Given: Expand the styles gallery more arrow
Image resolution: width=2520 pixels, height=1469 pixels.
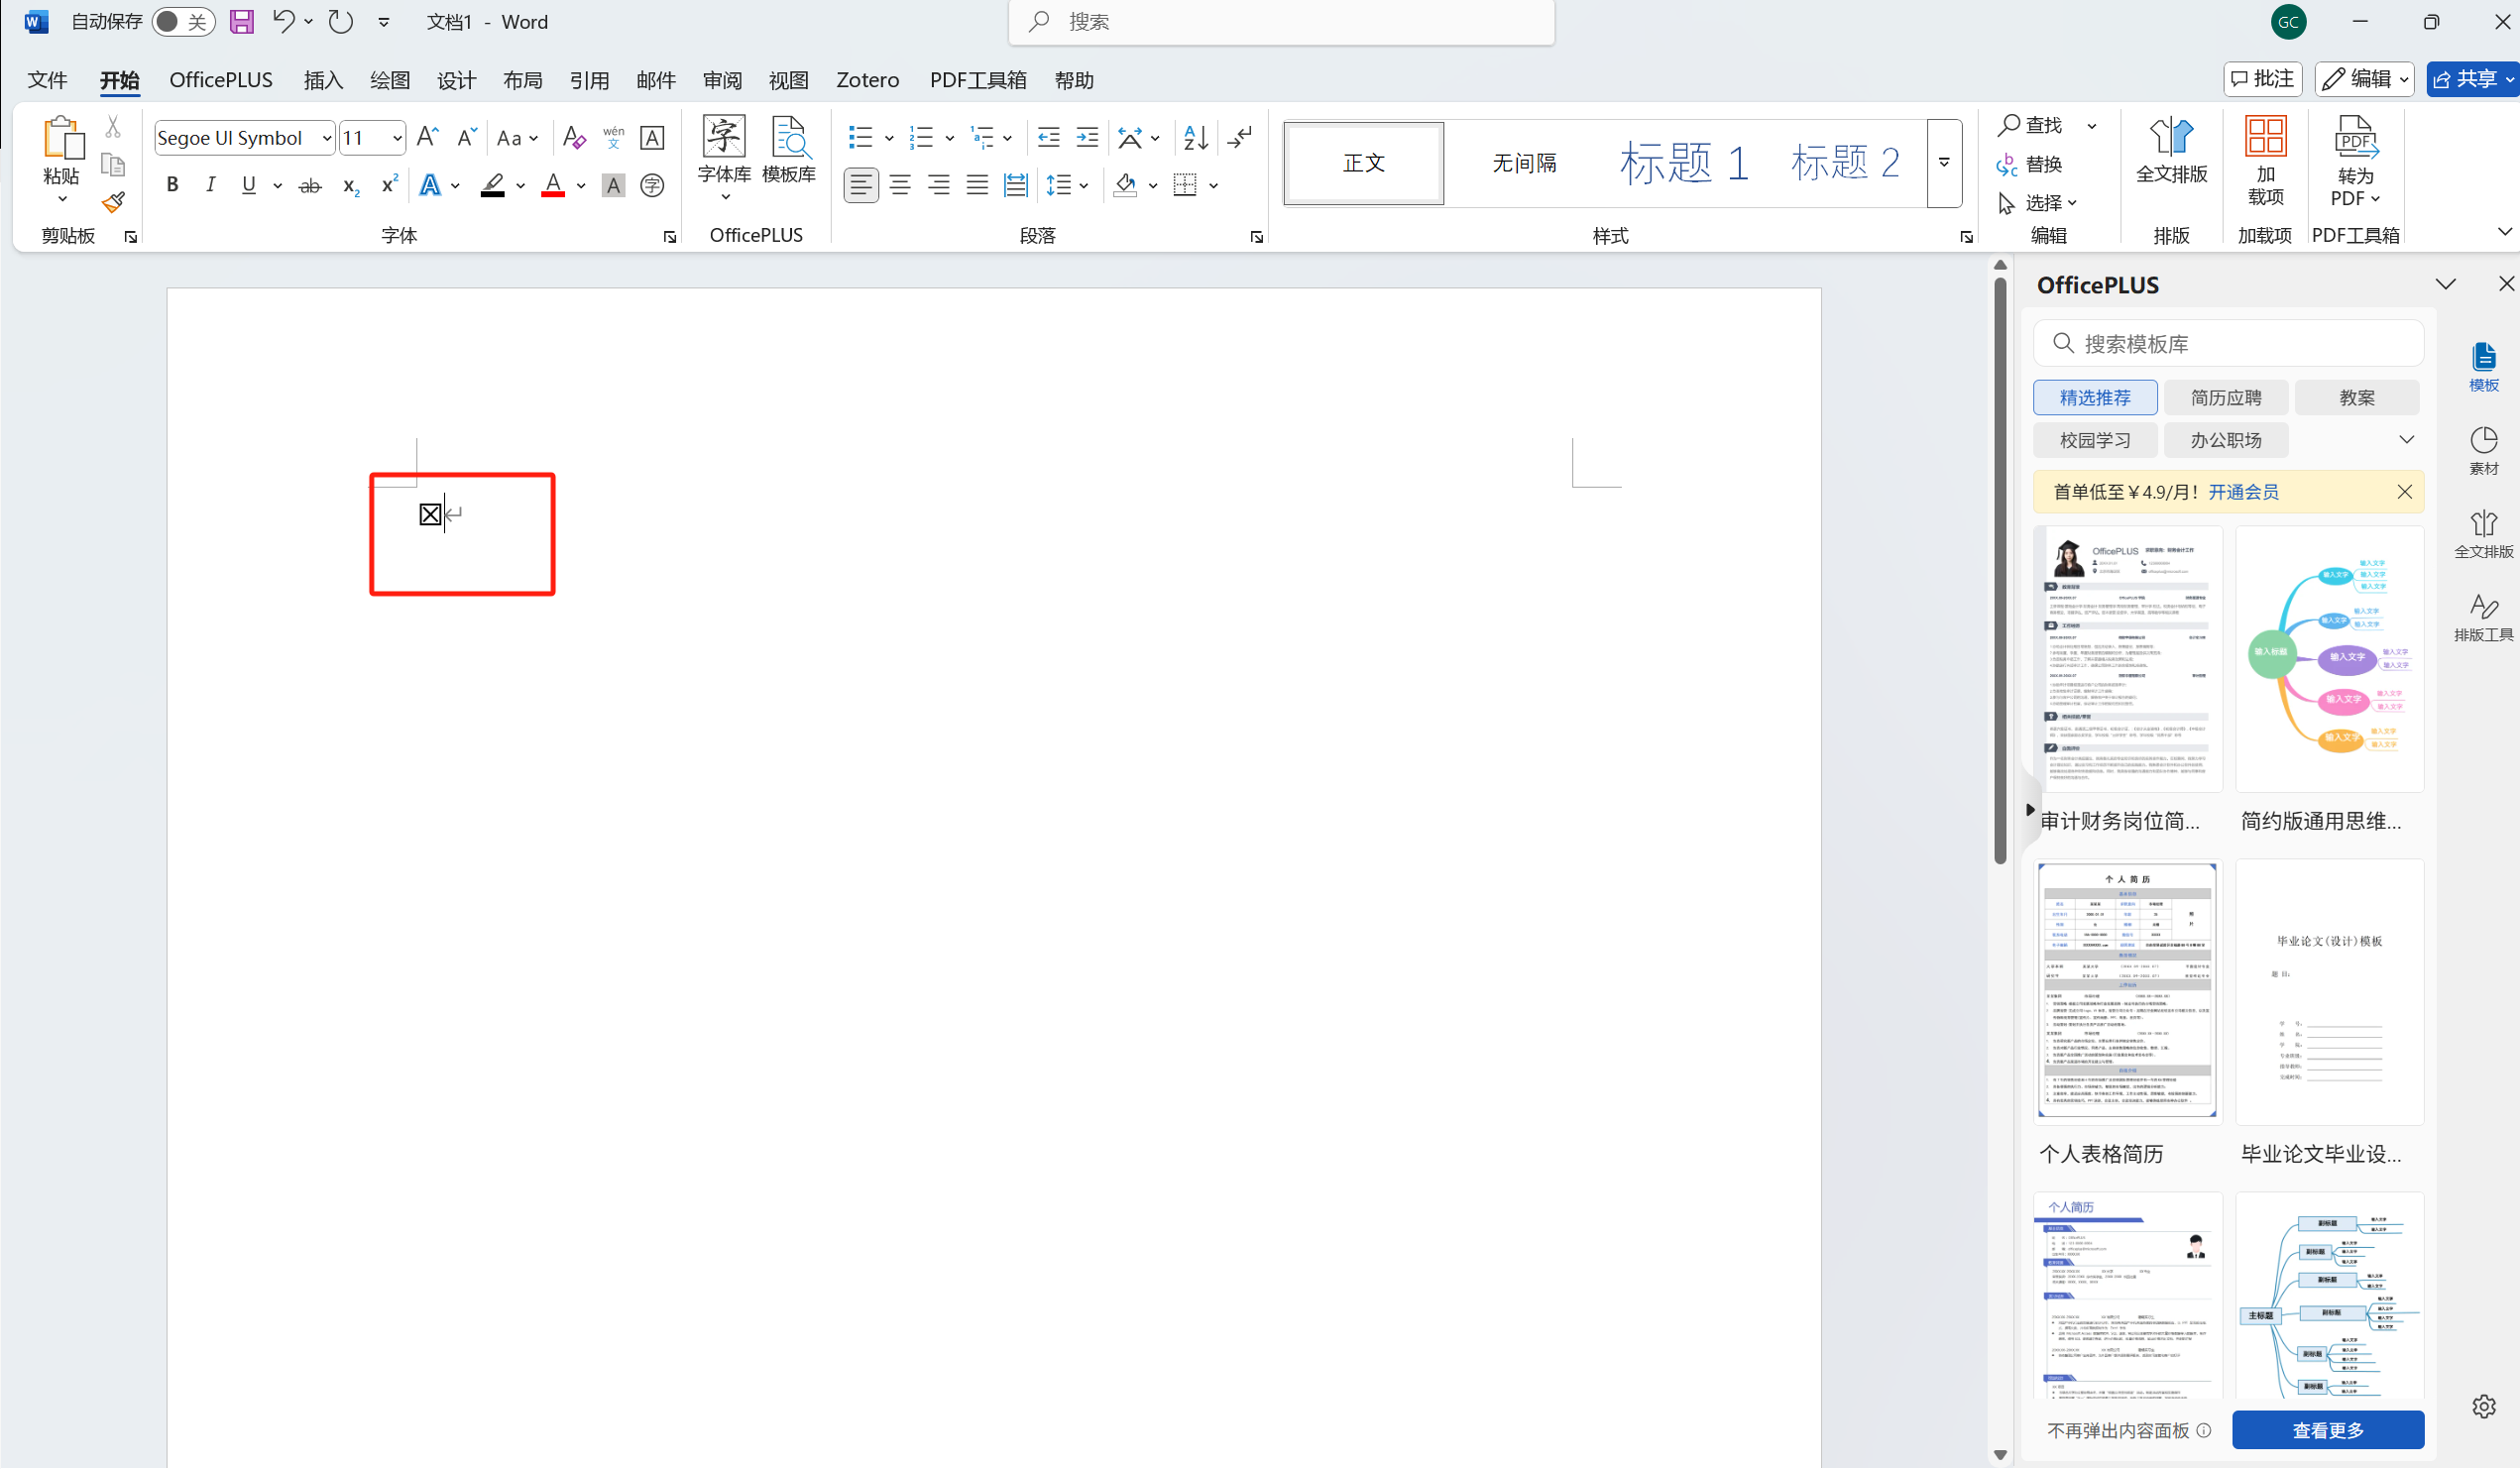Looking at the screenshot, I should pos(1944,163).
